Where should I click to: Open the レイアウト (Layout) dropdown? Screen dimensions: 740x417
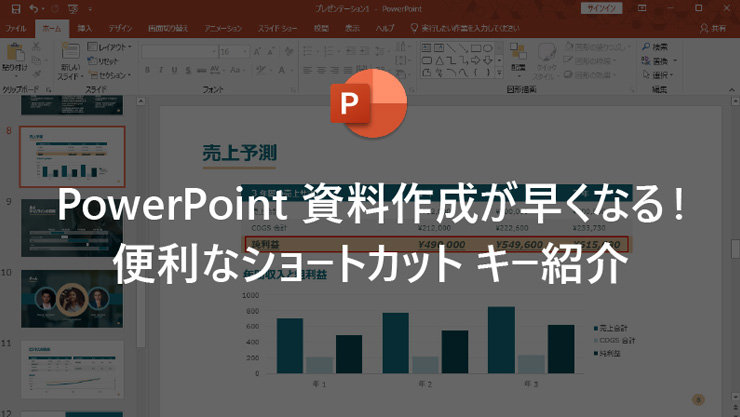tap(110, 47)
